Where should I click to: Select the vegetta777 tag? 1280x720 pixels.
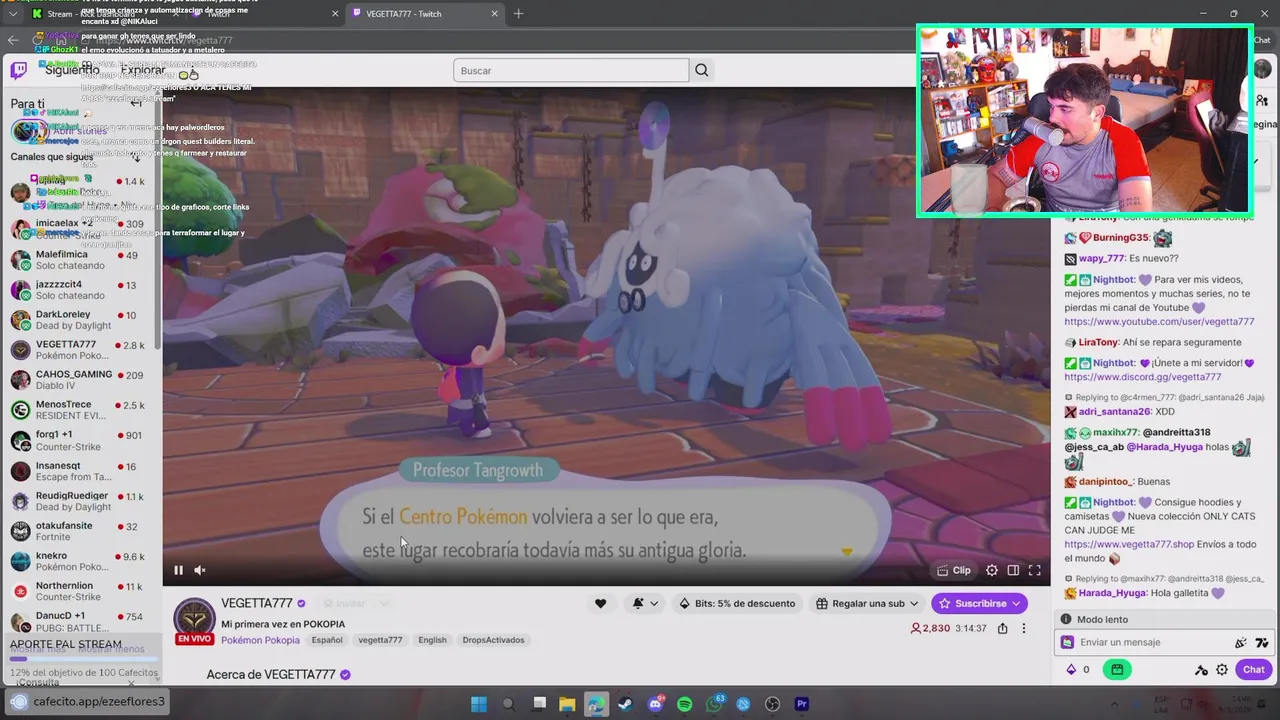380,640
